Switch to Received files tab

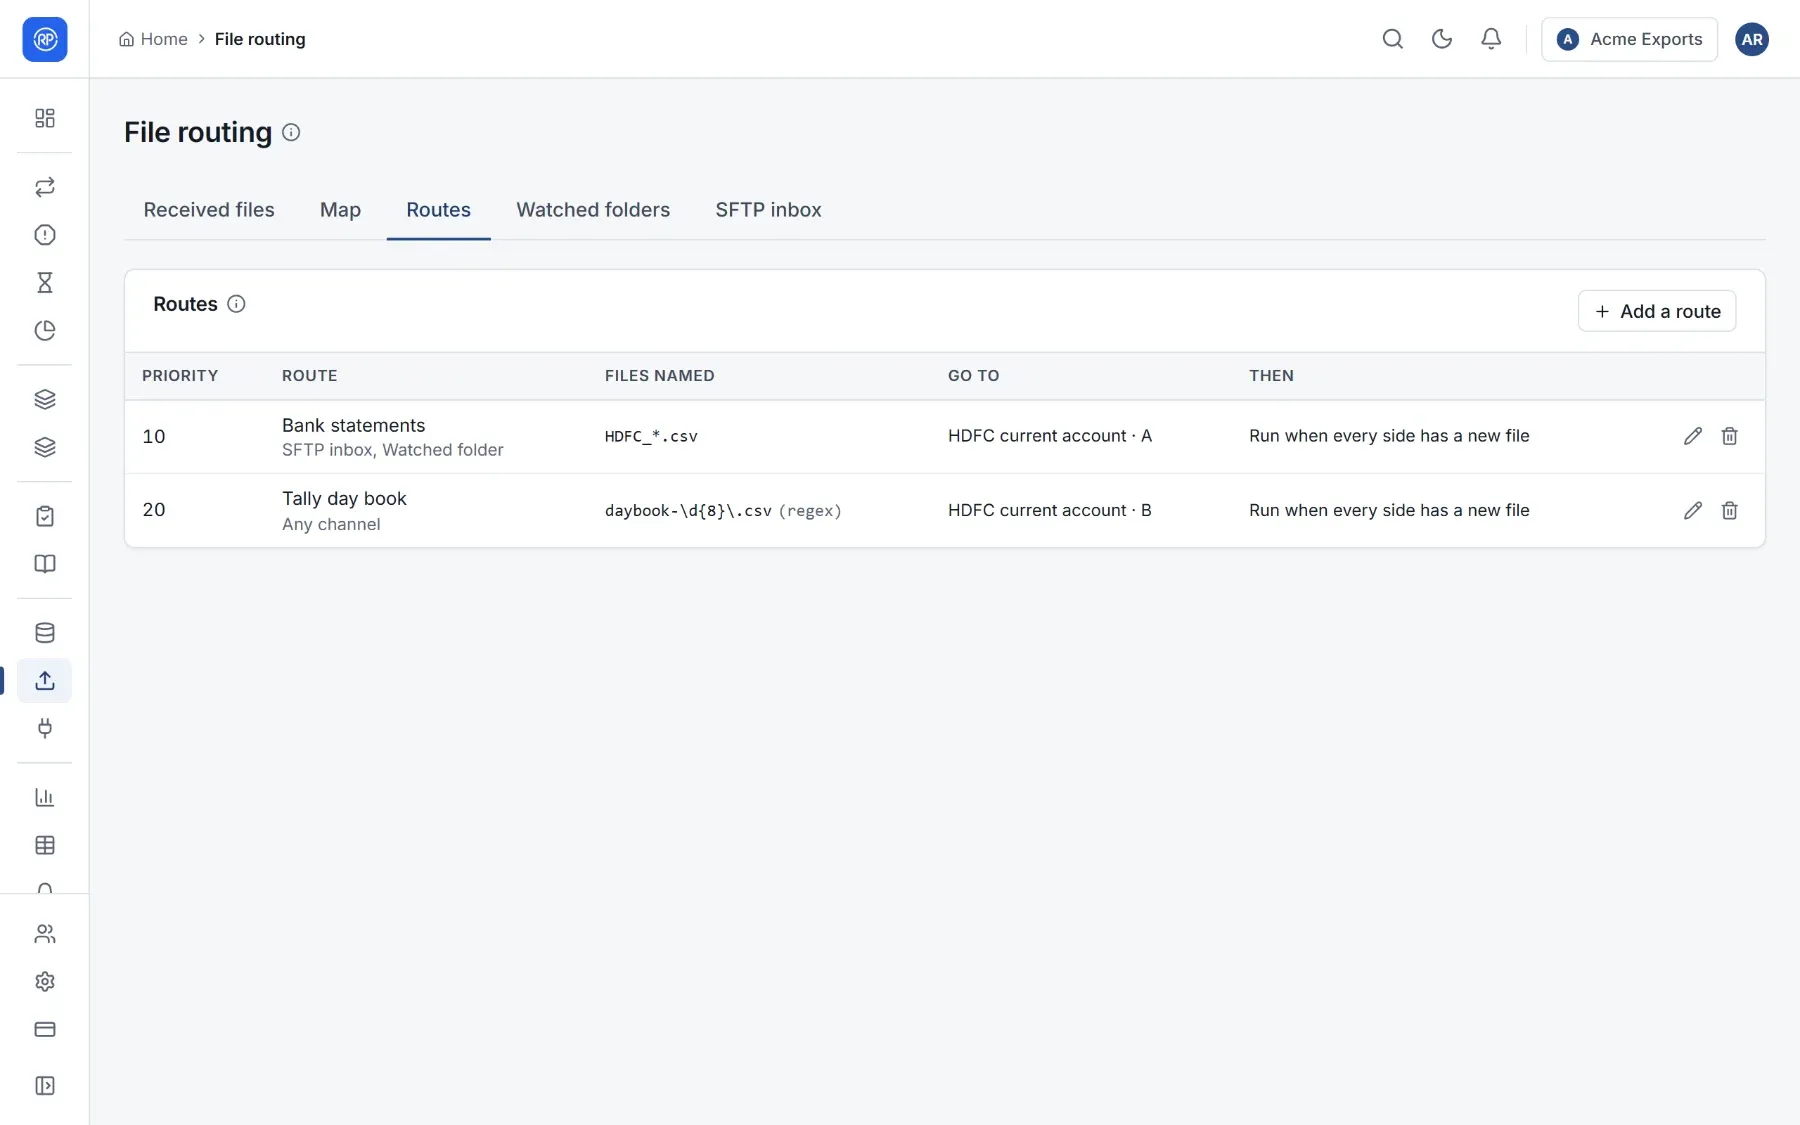pos(209,210)
